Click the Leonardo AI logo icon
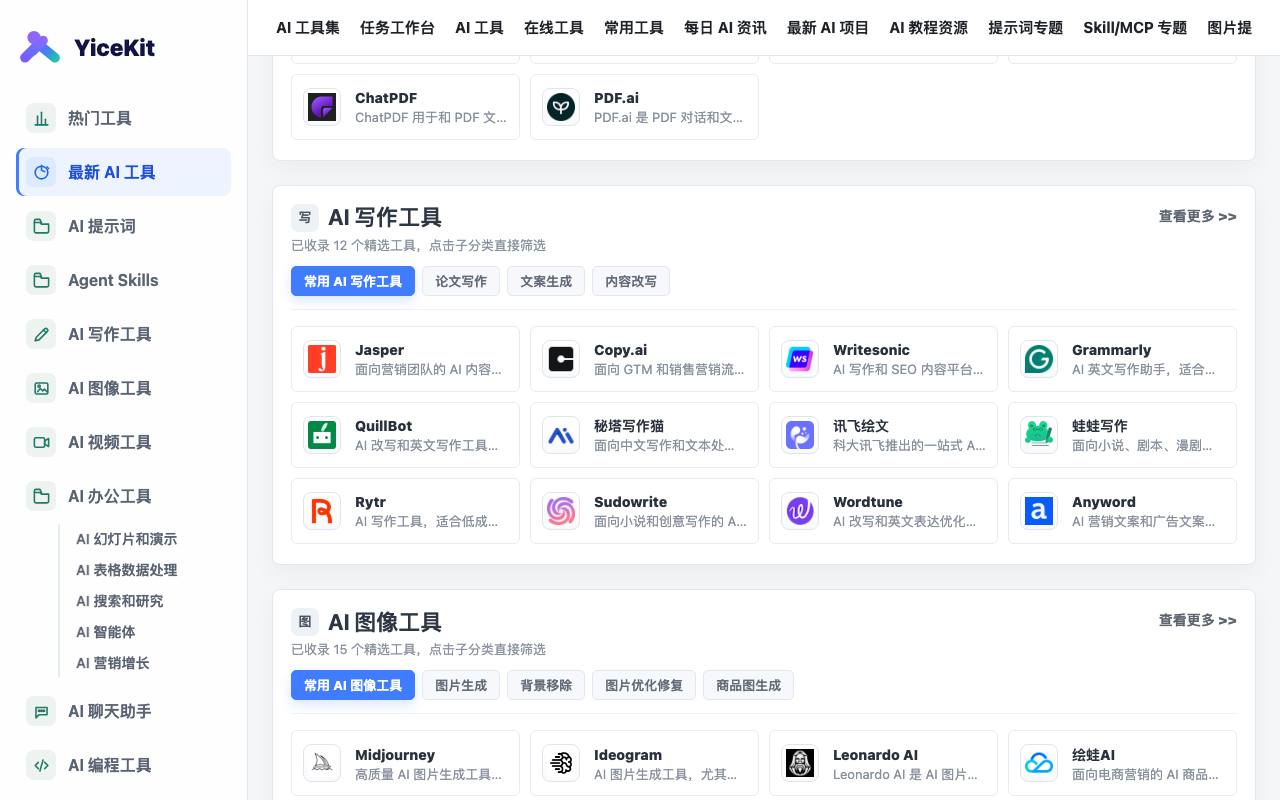1280x800 pixels. pos(800,763)
